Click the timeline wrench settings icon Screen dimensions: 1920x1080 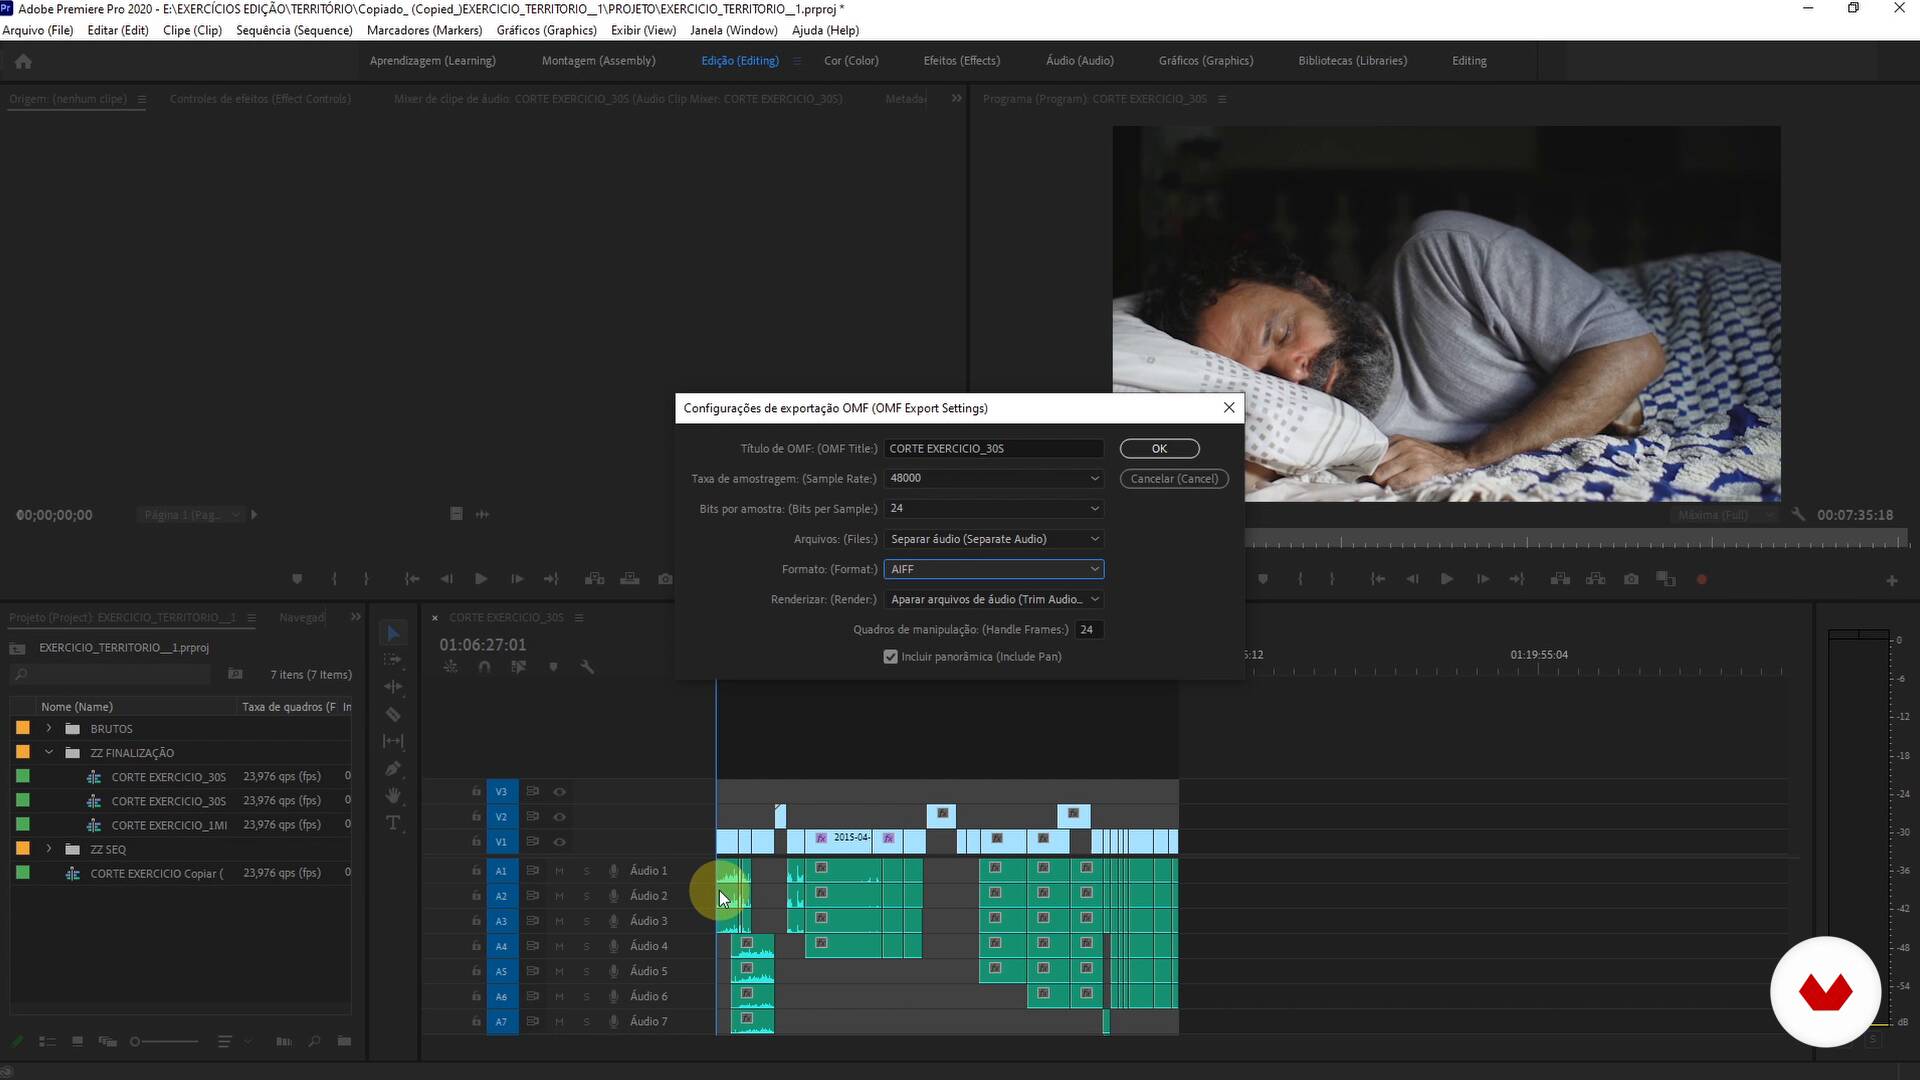[587, 667]
